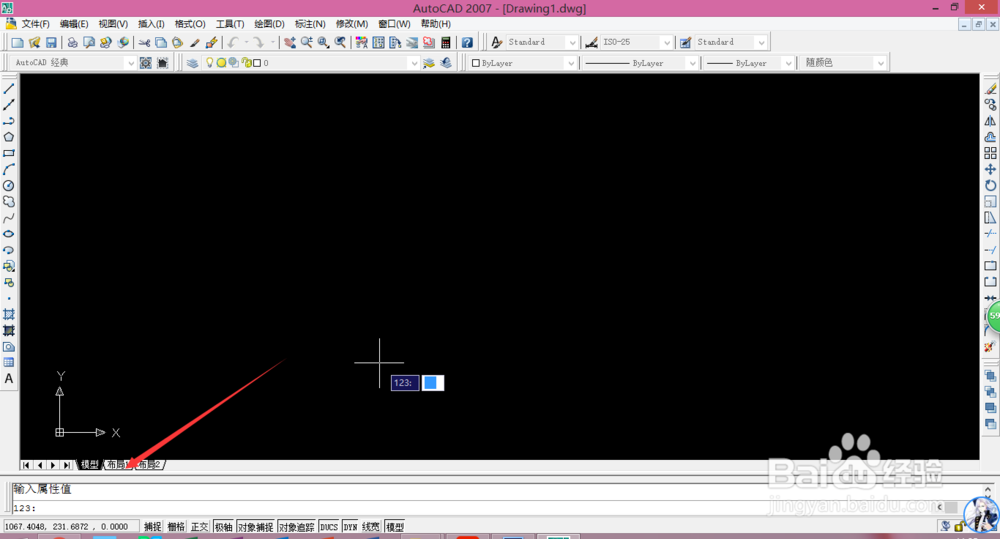Toggle 栅格 grid display
The height and width of the screenshot is (539, 1000).
click(176, 527)
